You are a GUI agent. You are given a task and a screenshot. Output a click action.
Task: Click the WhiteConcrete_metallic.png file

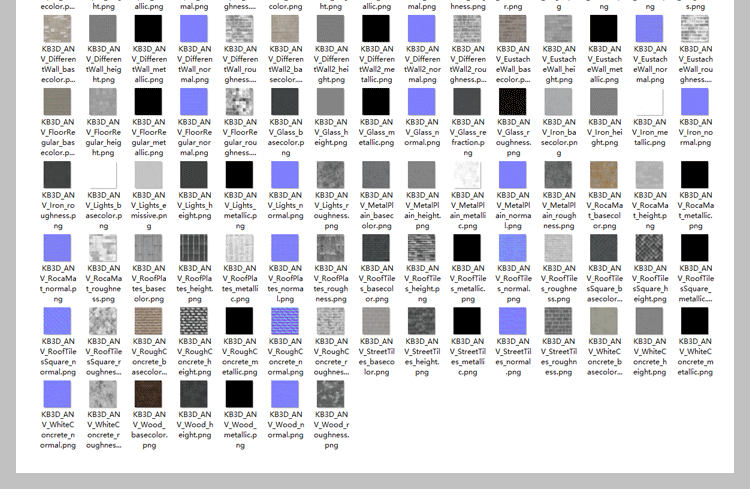695,321
